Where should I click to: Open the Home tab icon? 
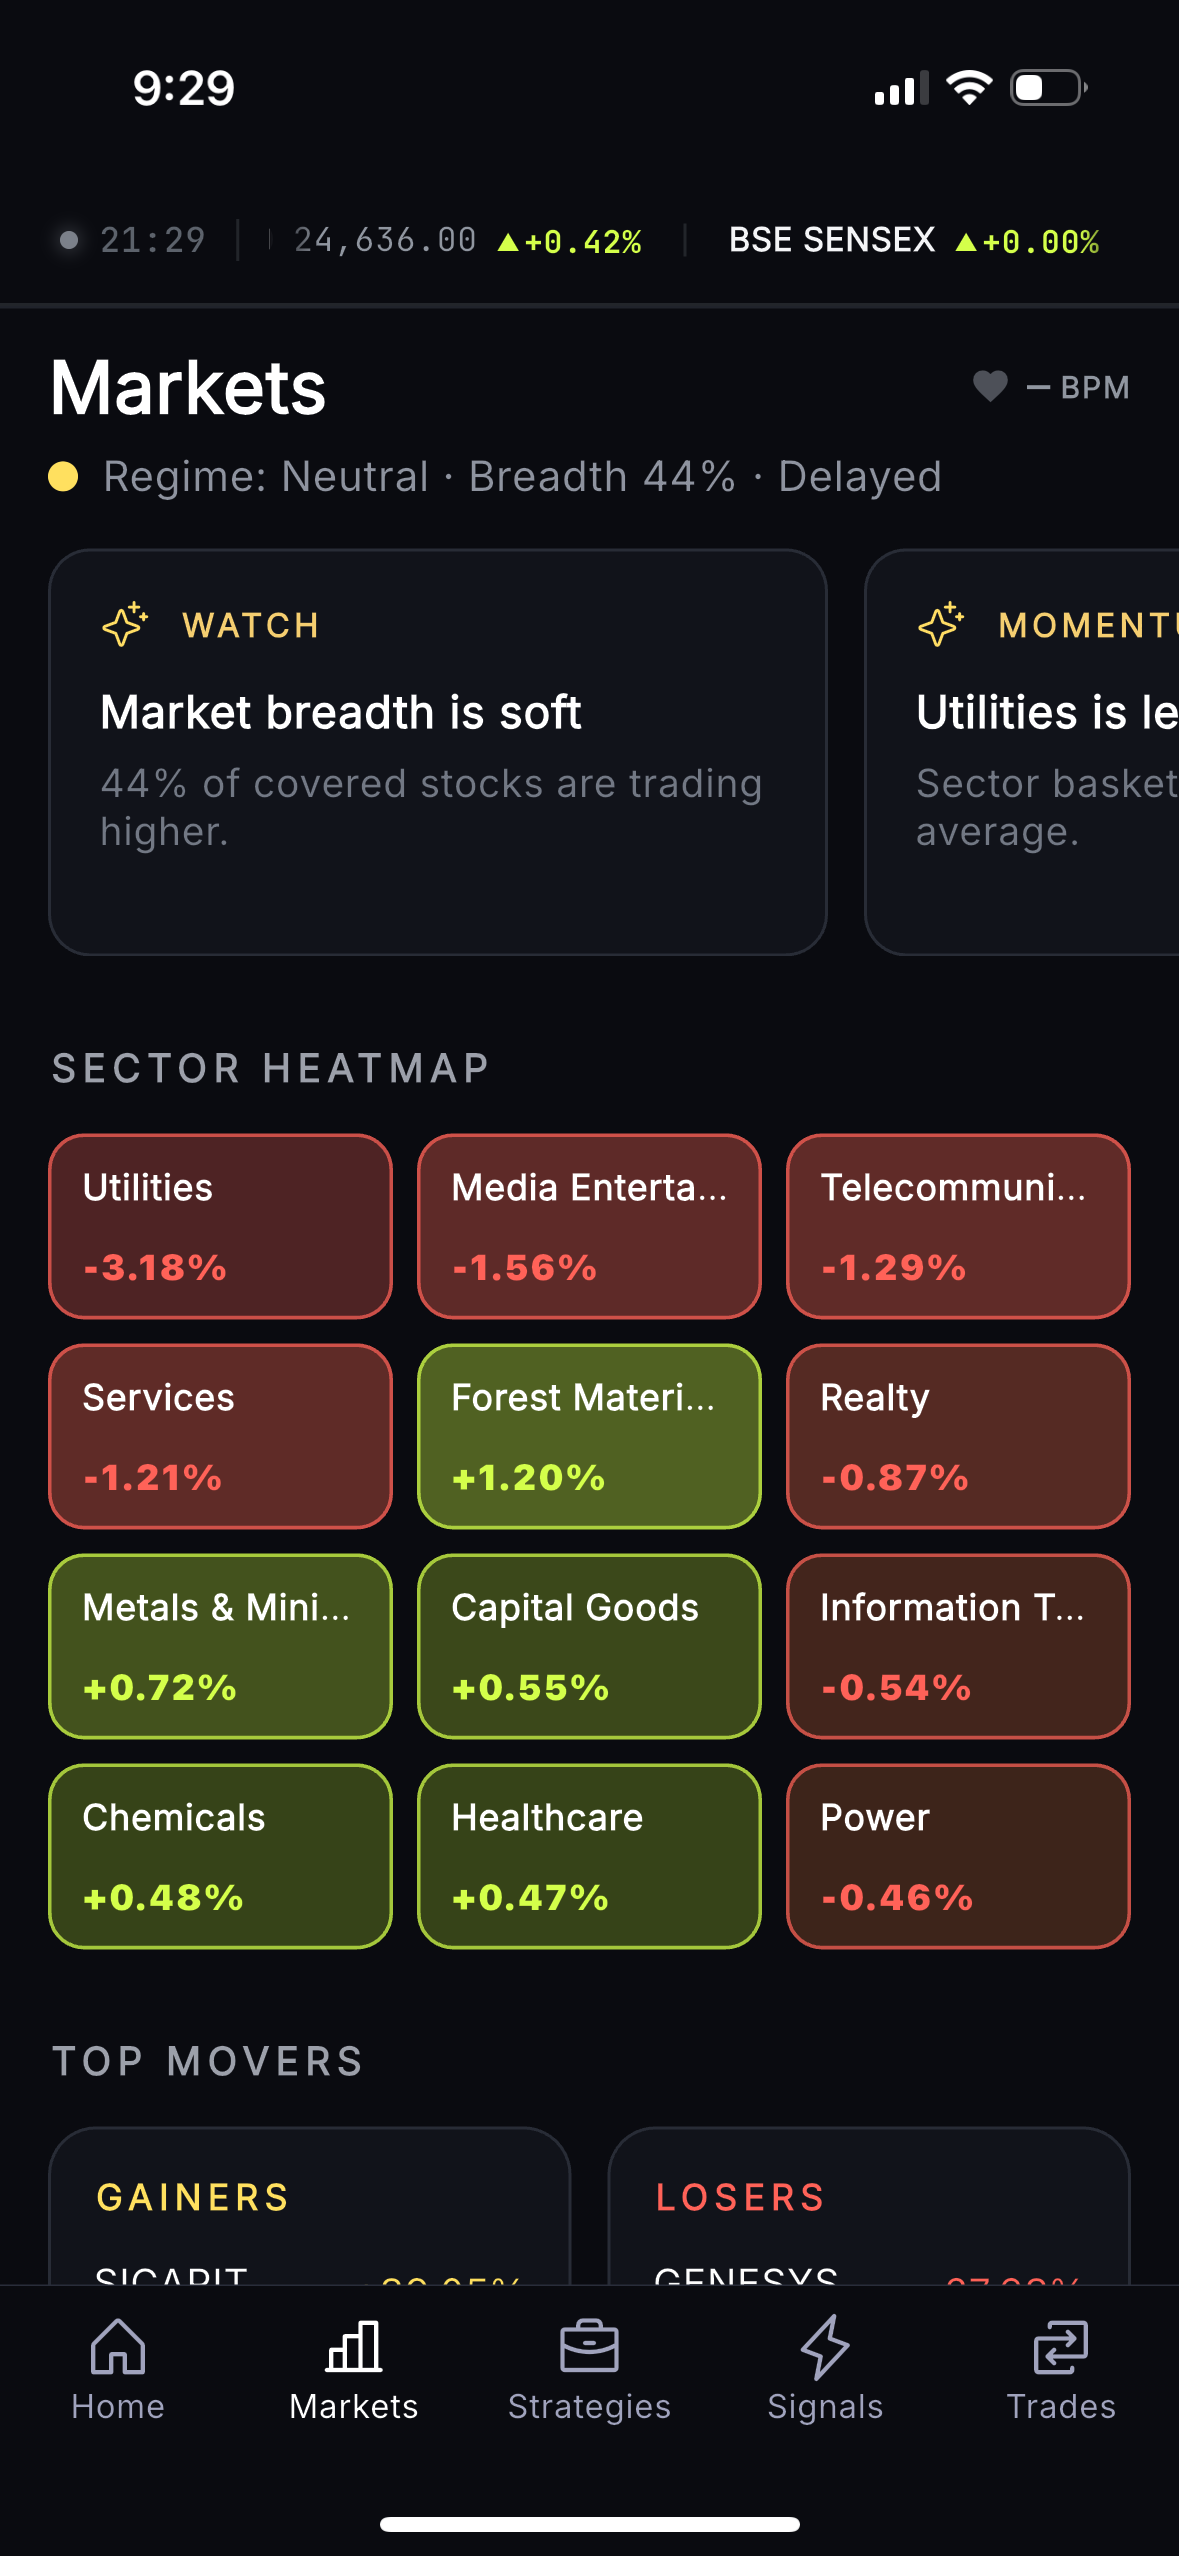(x=118, y=2346)
